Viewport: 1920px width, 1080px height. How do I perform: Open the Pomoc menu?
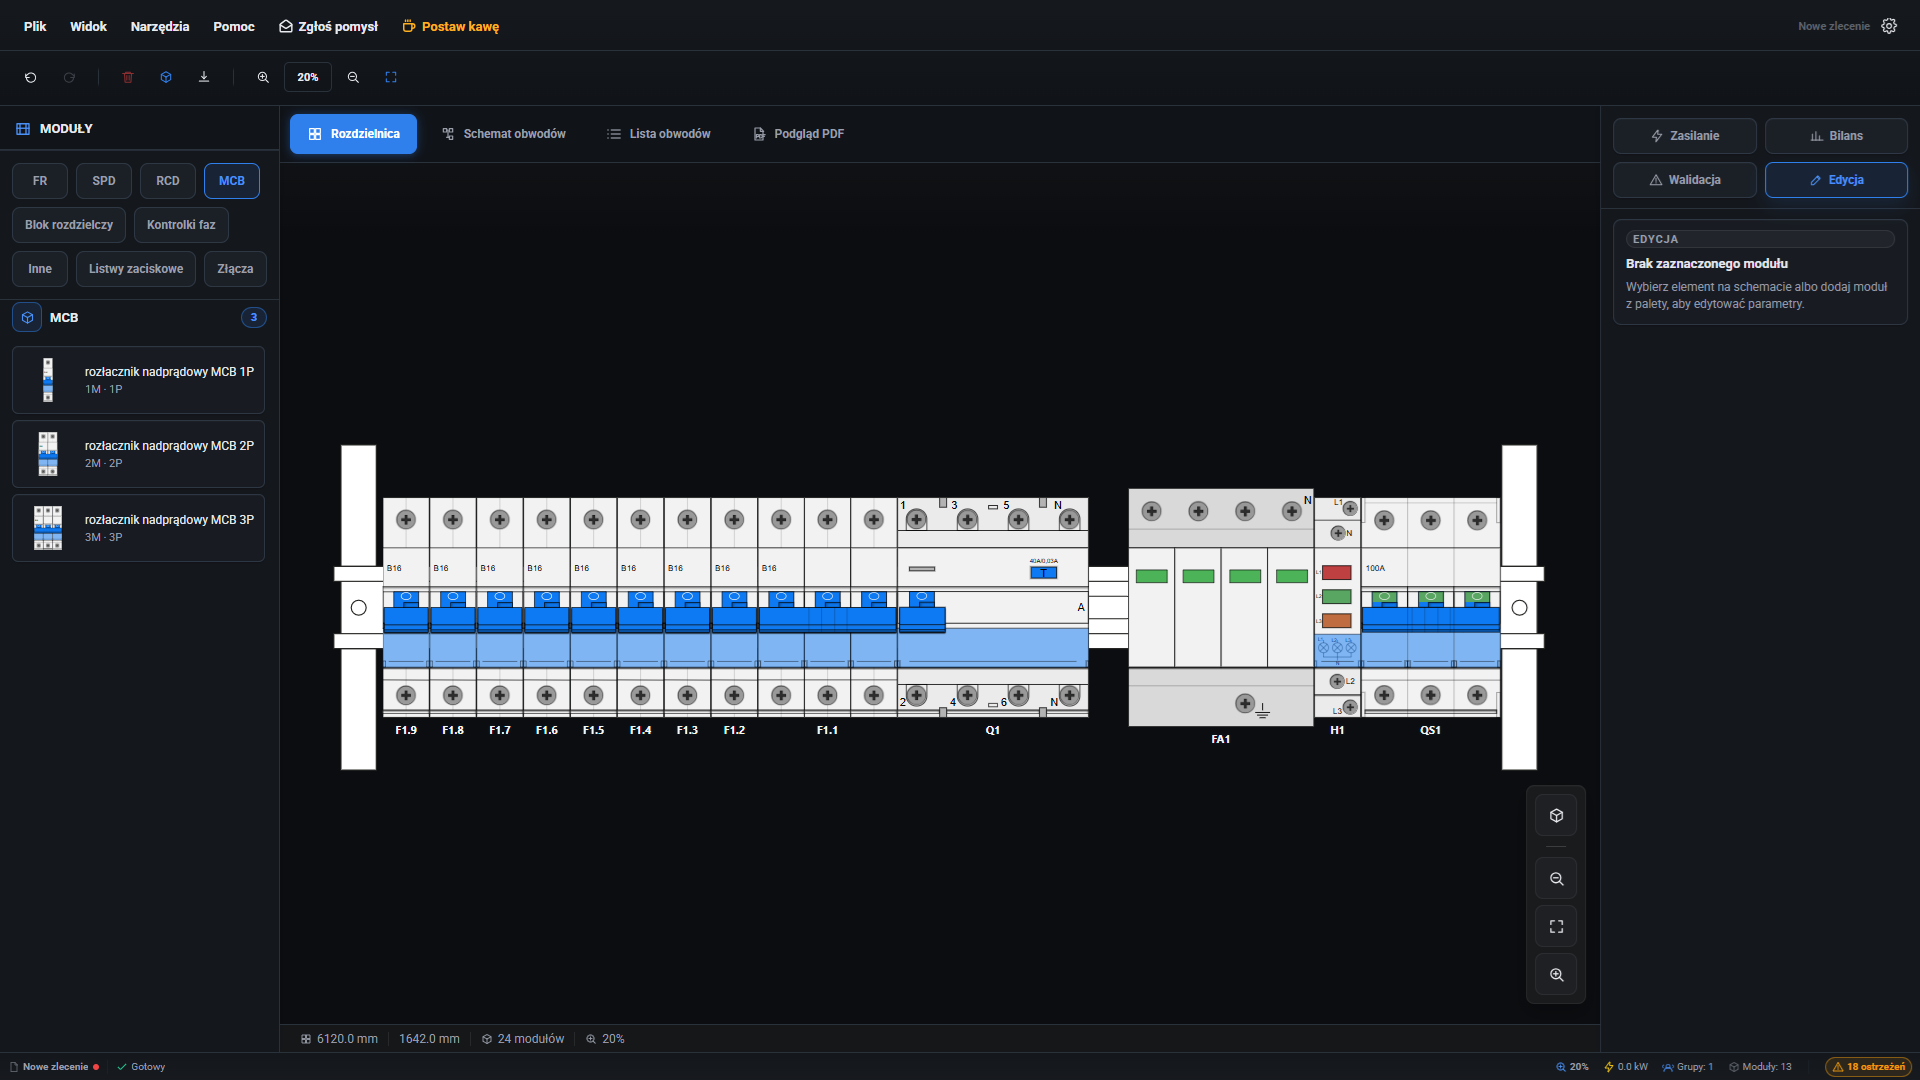(234, 26)
